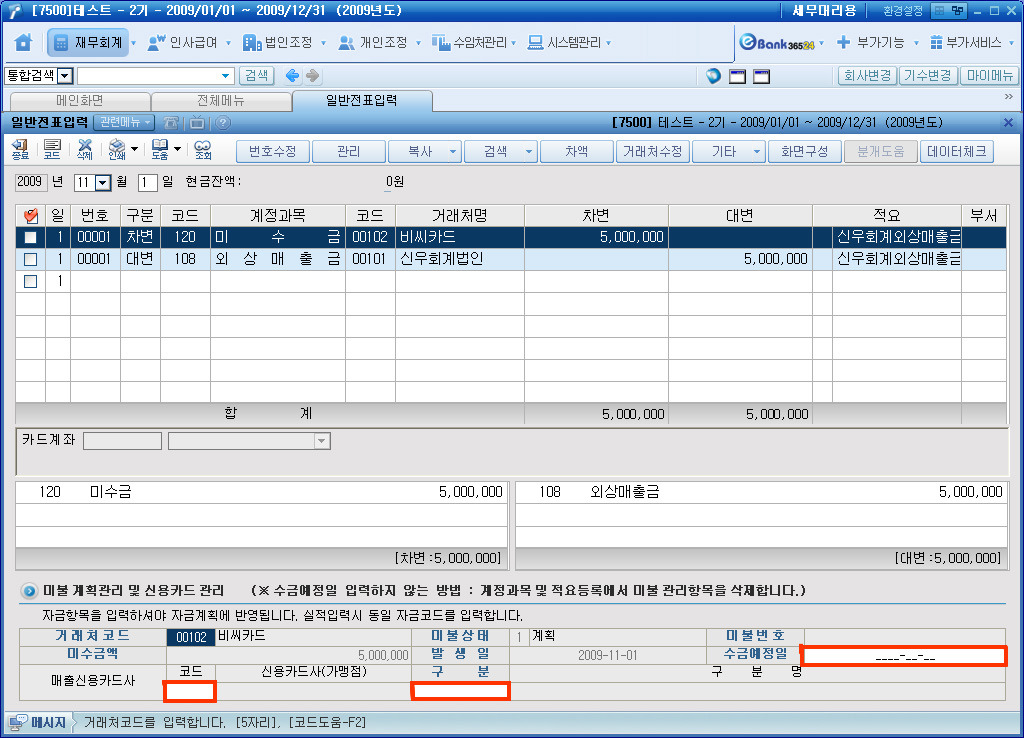Expand the 복사 button dropdown arrow

453,152
